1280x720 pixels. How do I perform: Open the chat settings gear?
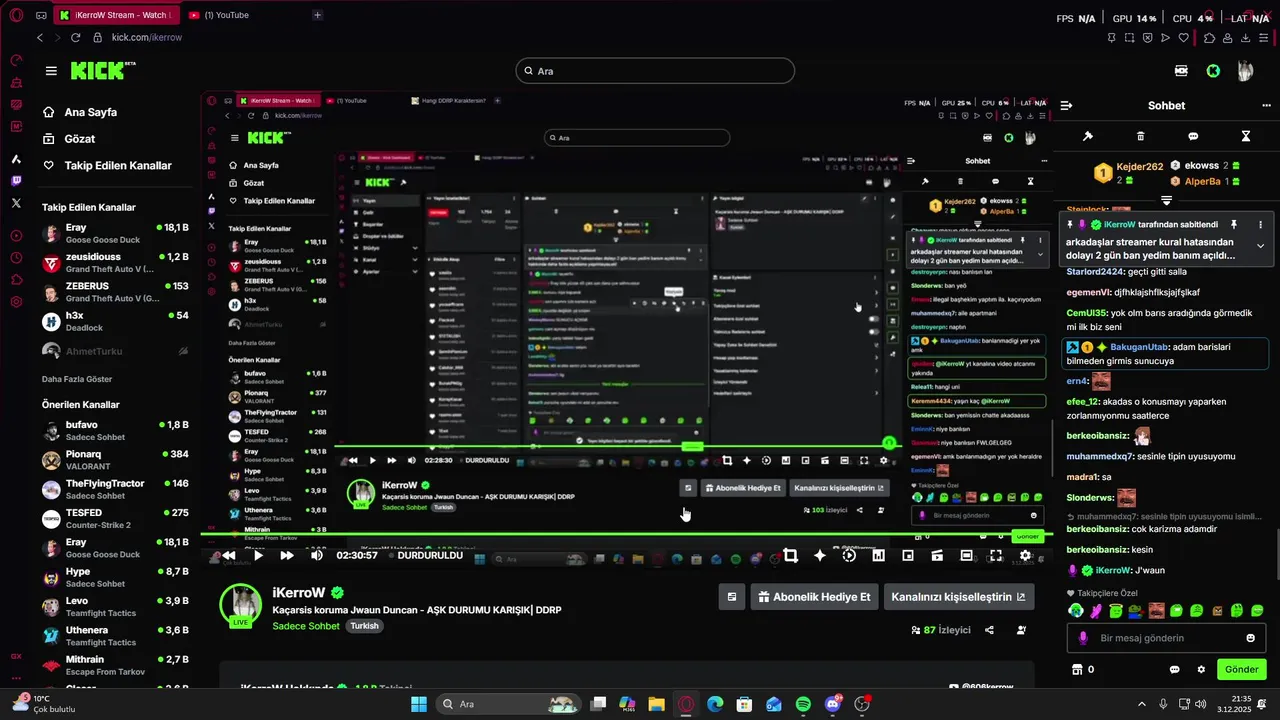click(1201, 669)
